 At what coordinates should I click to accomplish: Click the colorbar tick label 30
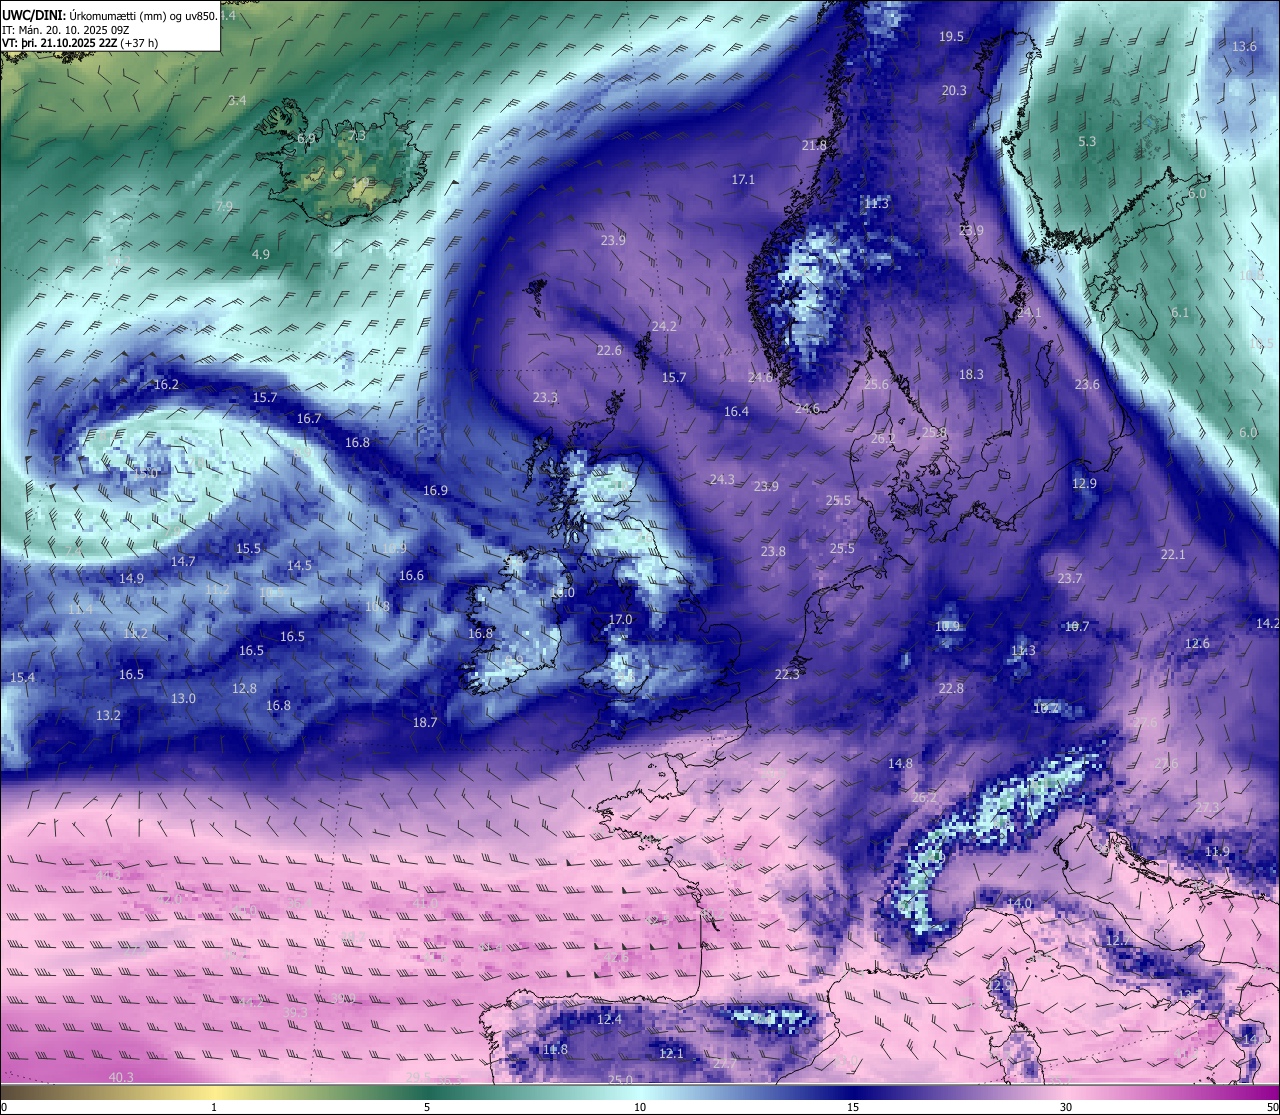1066,1107
